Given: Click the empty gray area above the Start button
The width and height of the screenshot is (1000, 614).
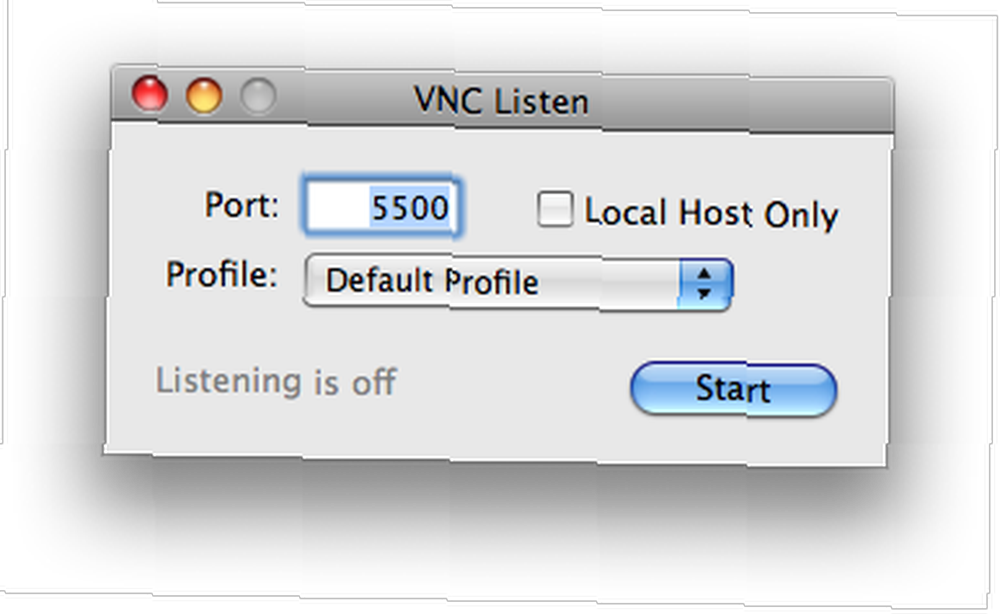Looking at the screenshot, I should click(x=733, y=337).
